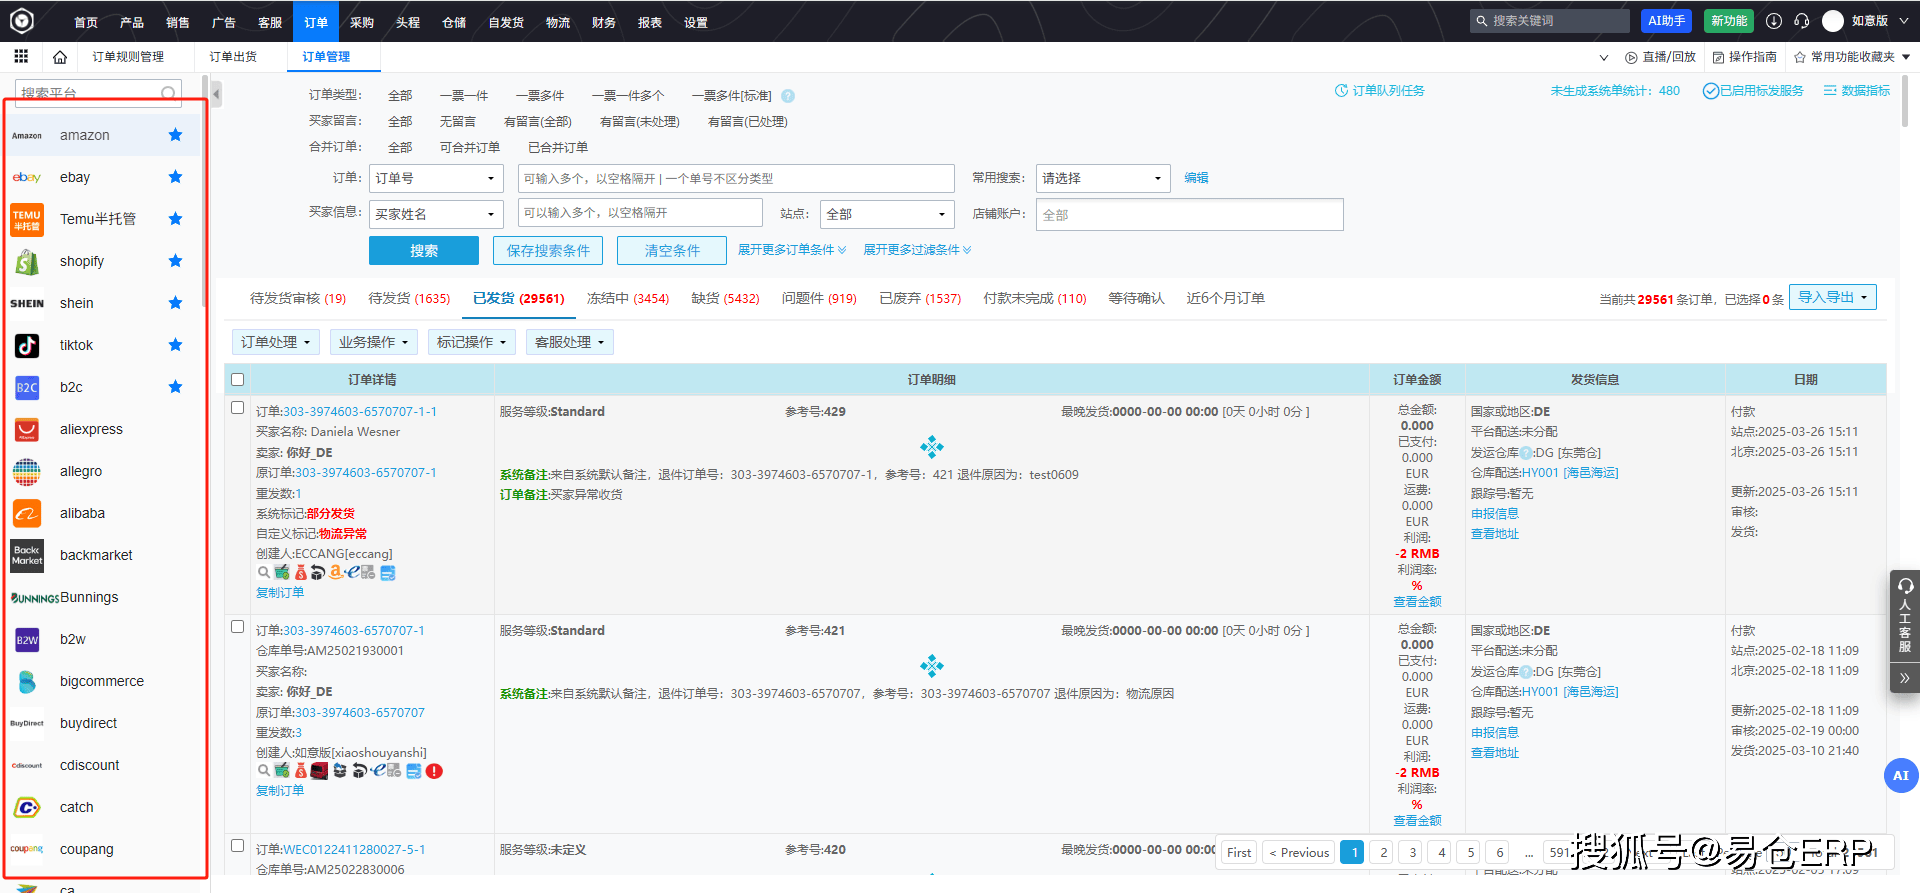The width and height of the screenshot is (1920, 893).
Task: Open the 业务操作 dropdown menu
Action: (x=374, y=342)
